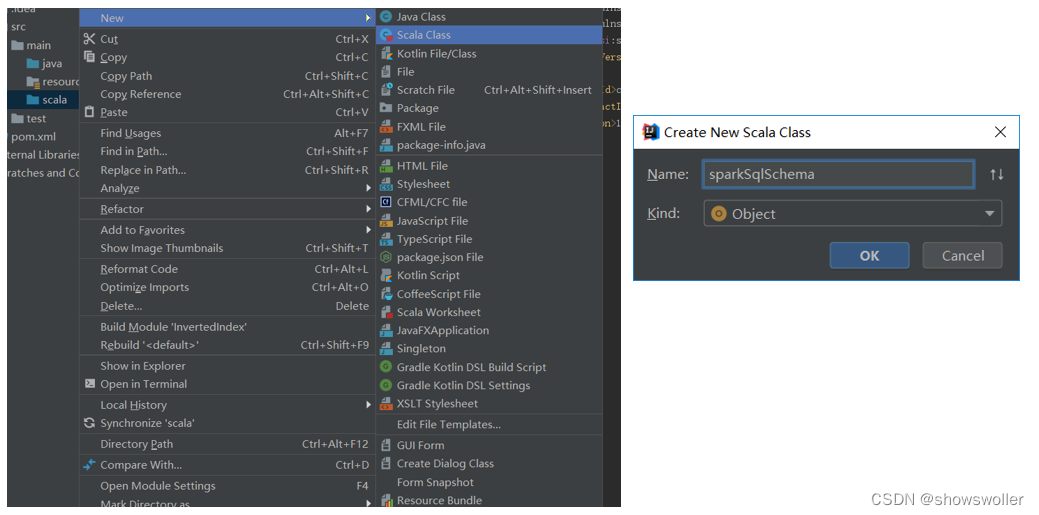
Task: Click the Kotlin Script icon
Action: click(x=386, y=276)
